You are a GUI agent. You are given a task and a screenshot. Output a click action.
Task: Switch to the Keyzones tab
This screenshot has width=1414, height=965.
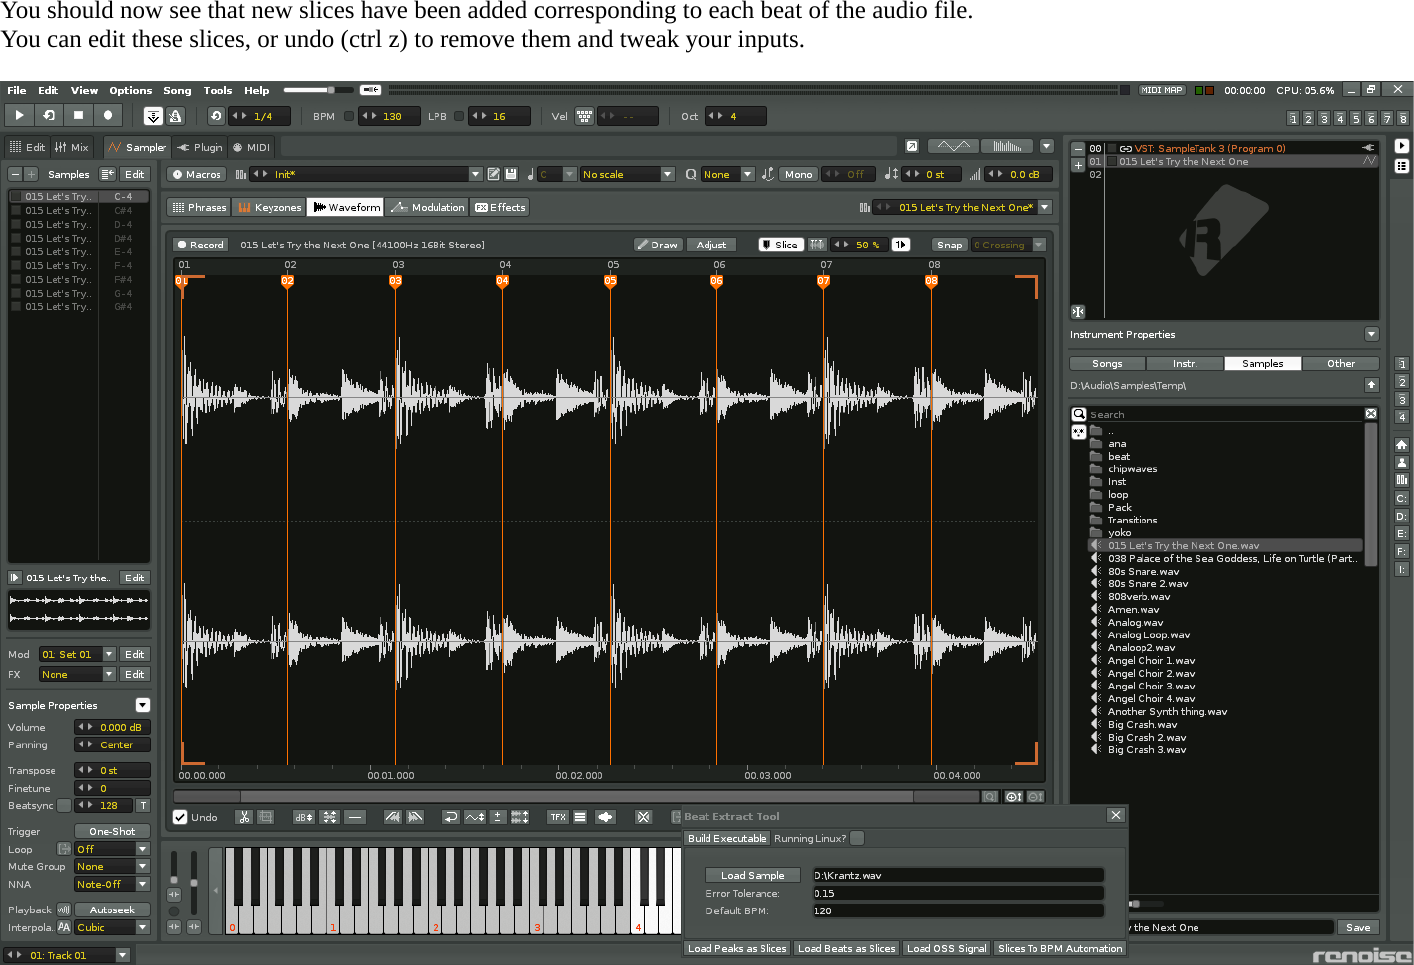269,207
